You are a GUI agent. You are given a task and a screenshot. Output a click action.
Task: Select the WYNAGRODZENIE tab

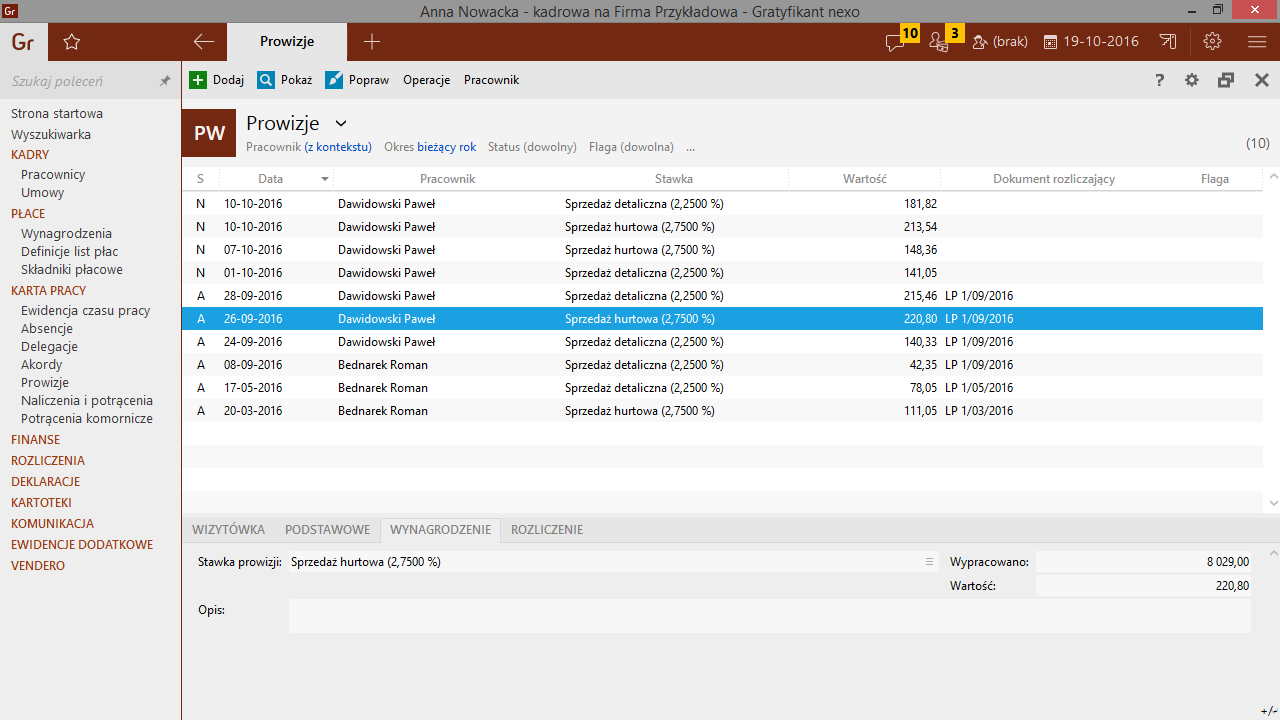440,530
